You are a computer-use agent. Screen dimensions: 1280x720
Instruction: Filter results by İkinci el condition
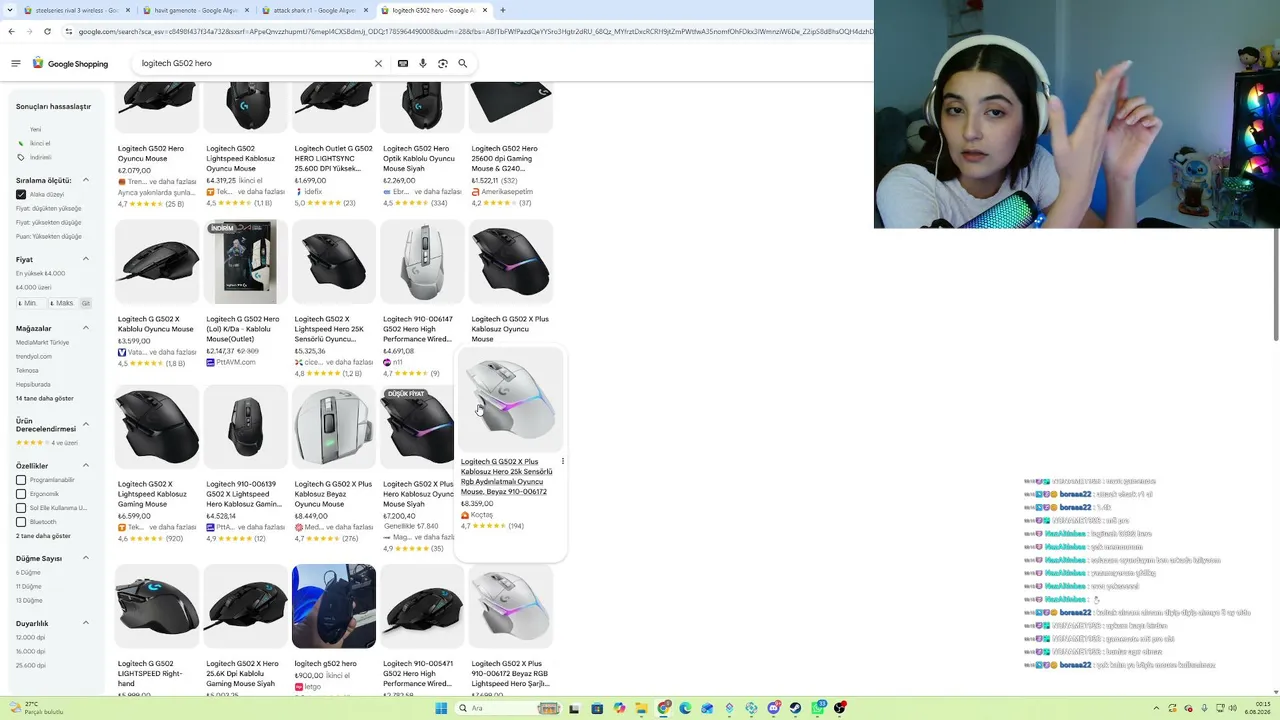[40, 143]
